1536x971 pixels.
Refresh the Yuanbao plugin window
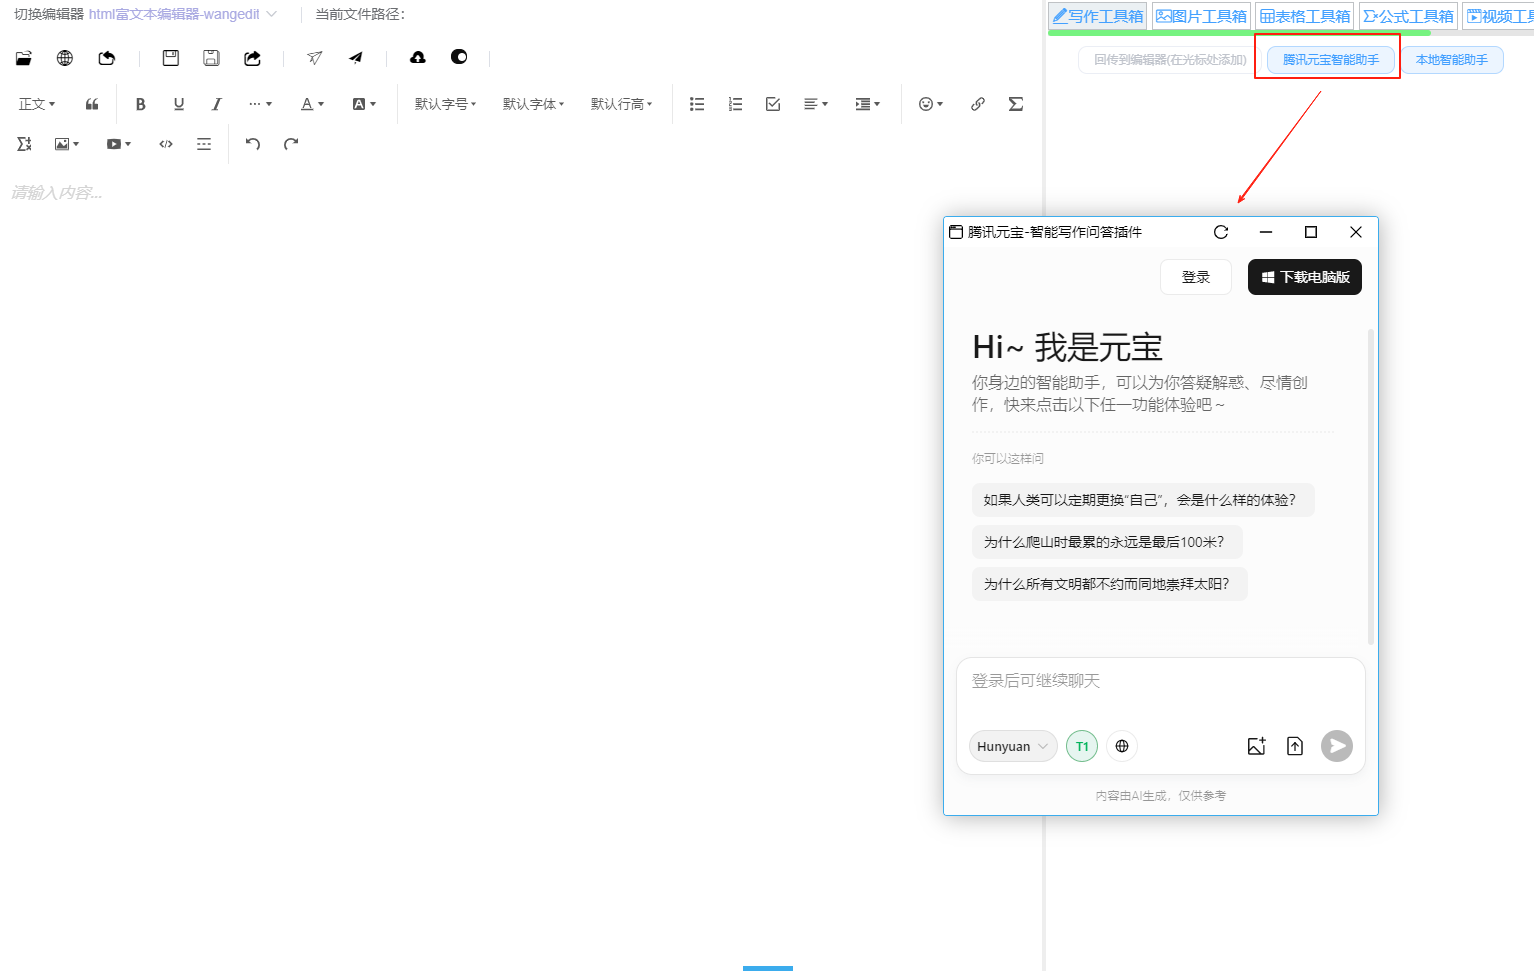[1221, 232]
